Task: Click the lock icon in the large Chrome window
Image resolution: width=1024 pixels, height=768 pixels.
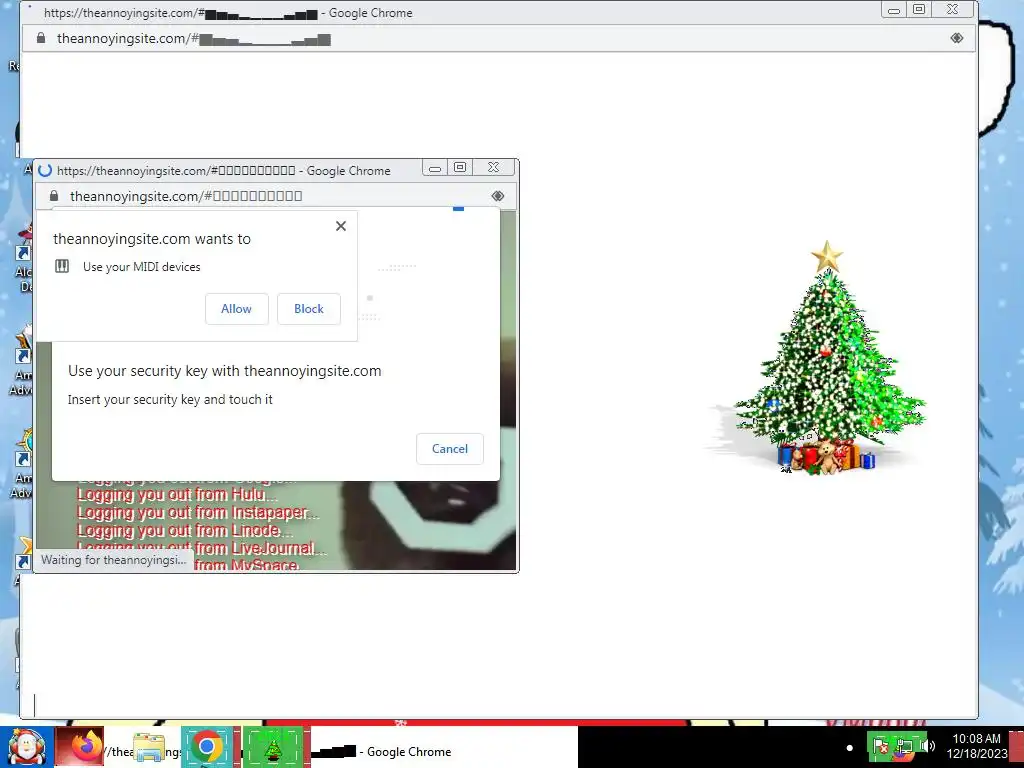Action: tap(41, 38)
